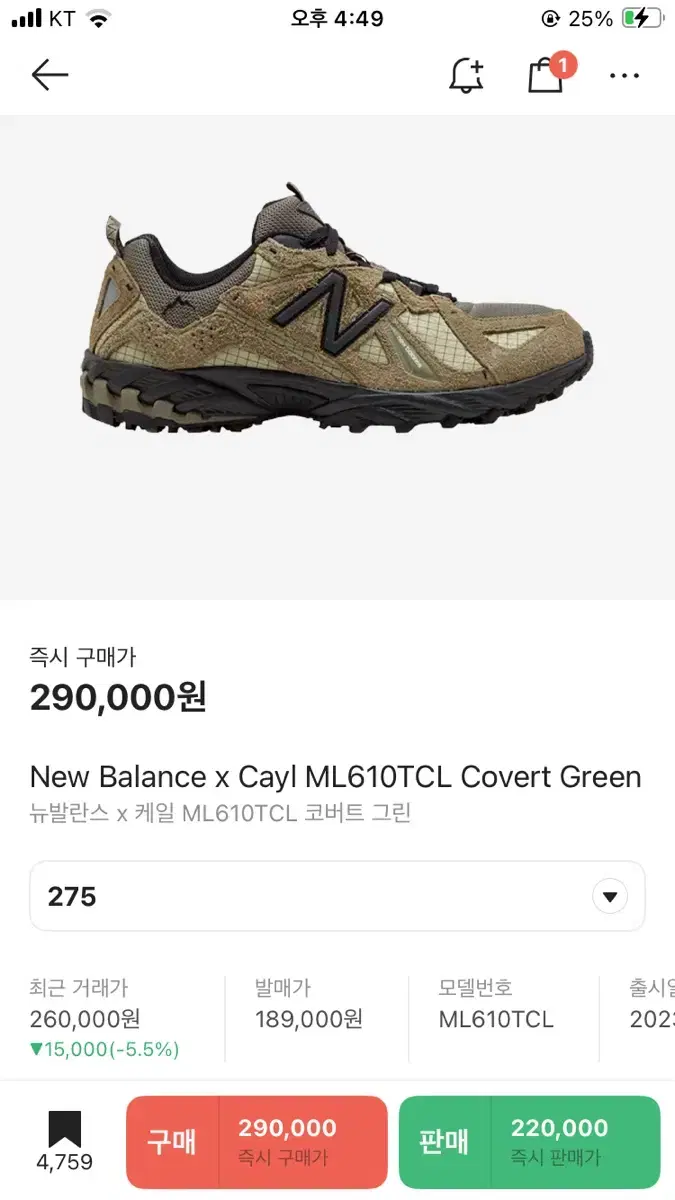Open the shopping bag with badge
This screenshot has height=1200, width=675.
coord(546,76)
